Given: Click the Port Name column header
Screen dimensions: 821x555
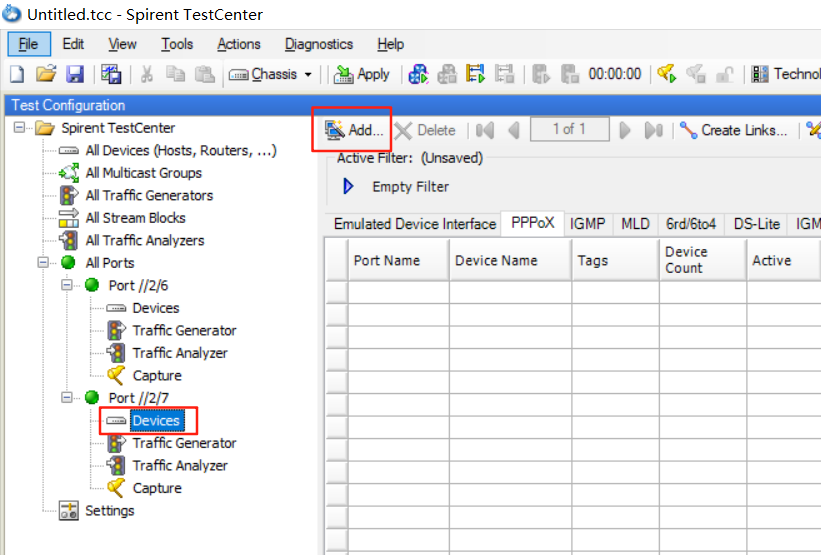Looking at the screenshot, I should tap(398, 260).
